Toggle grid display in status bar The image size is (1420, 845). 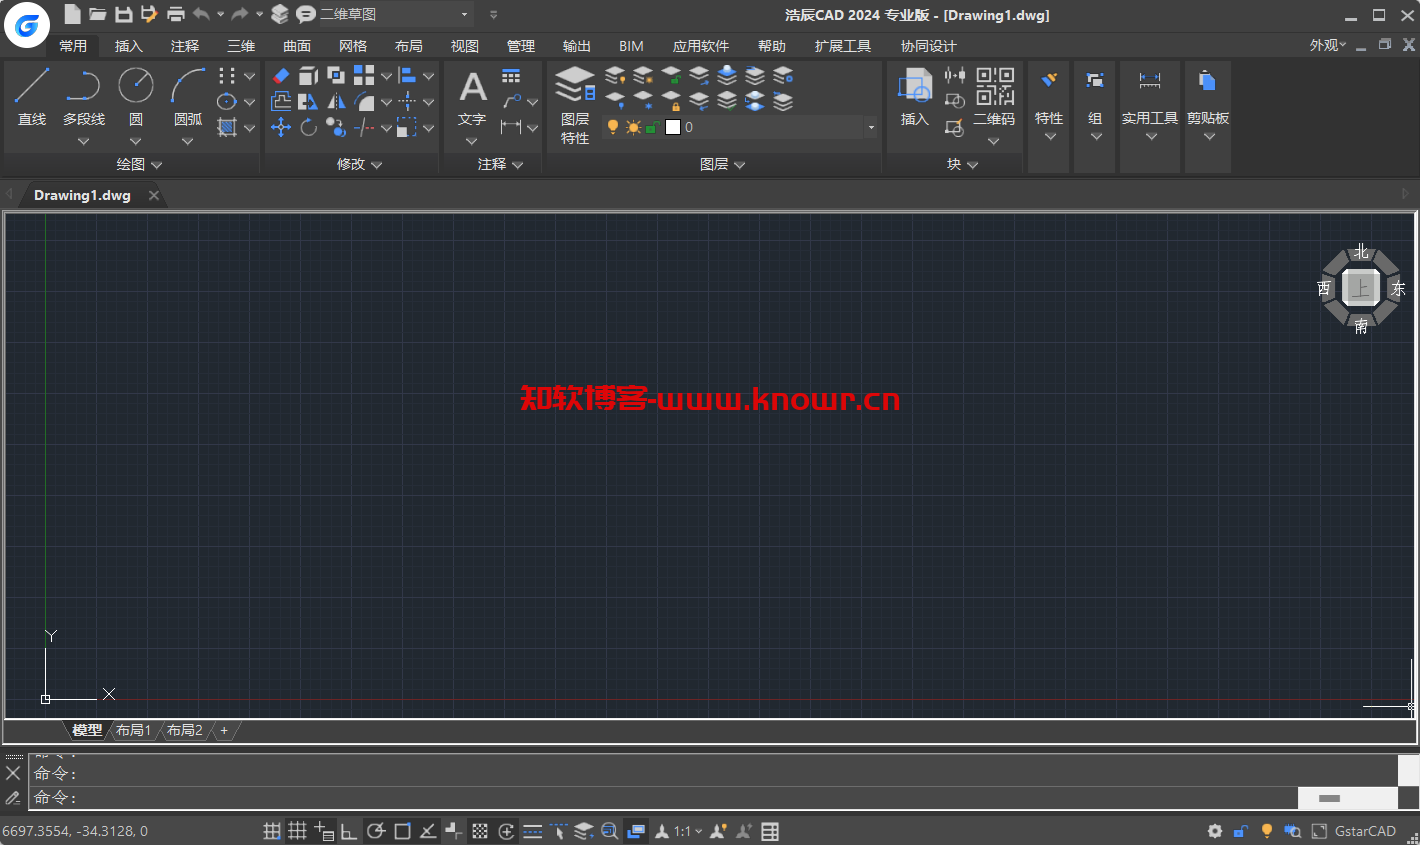(298, 831)
